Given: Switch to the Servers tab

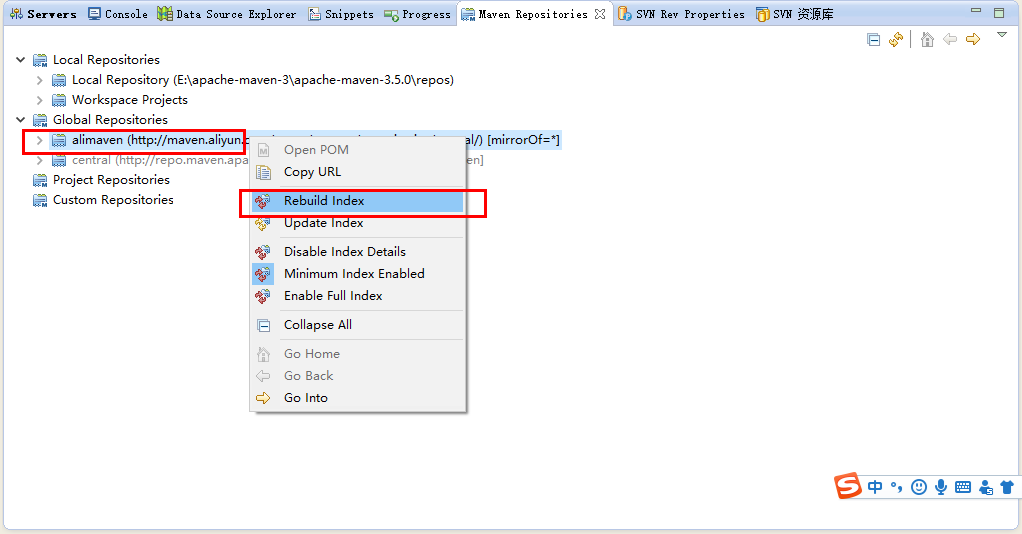Looking at the screenshot, I should pyautogui.click(x=44, y=14).
